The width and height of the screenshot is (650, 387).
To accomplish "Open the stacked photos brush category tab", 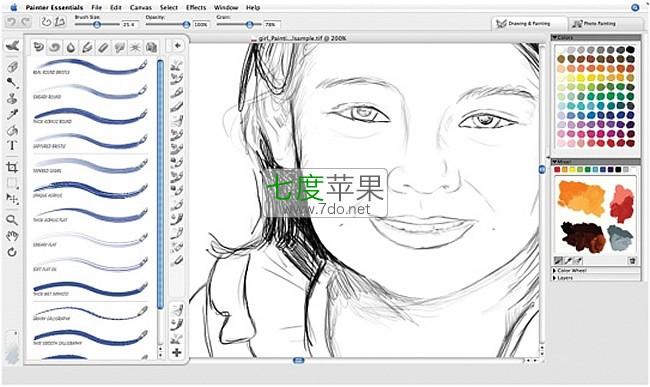I will pos(152,47).
